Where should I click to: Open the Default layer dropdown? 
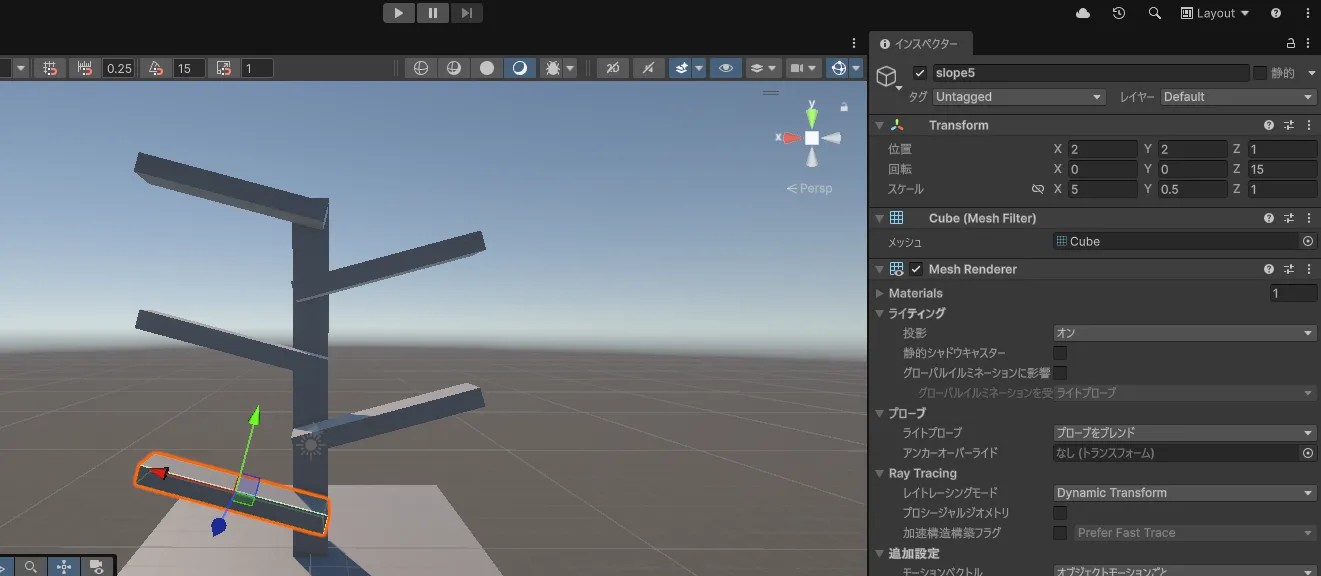1238,97
